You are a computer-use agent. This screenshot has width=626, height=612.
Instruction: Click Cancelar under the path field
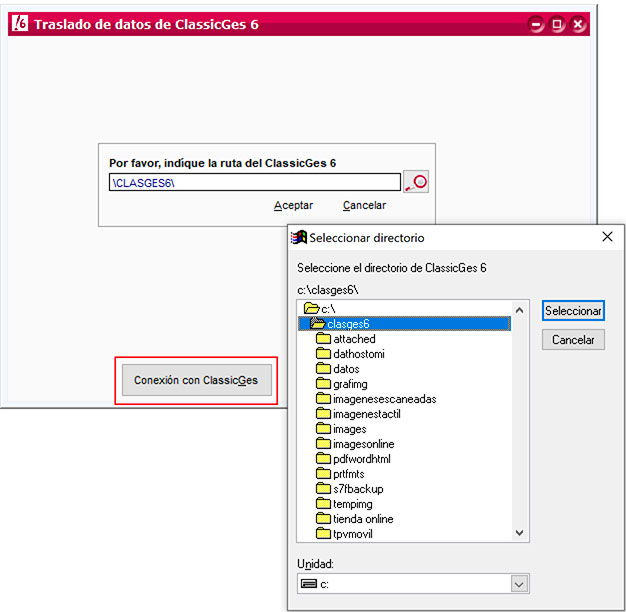[x=364, y=205]
